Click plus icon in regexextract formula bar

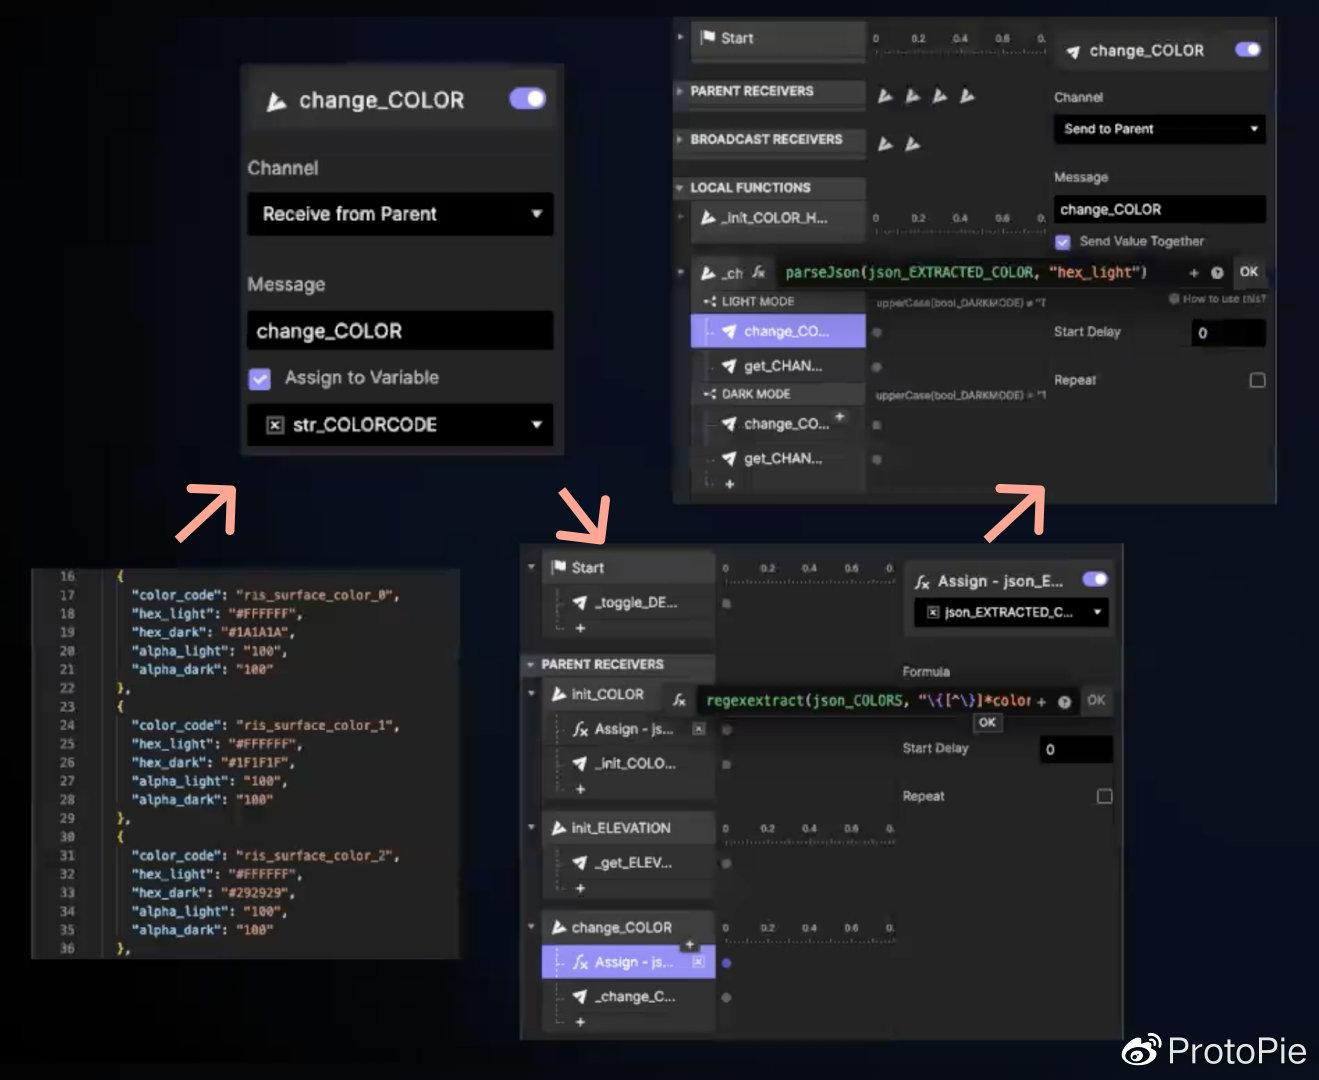(x=1041, y=701)
